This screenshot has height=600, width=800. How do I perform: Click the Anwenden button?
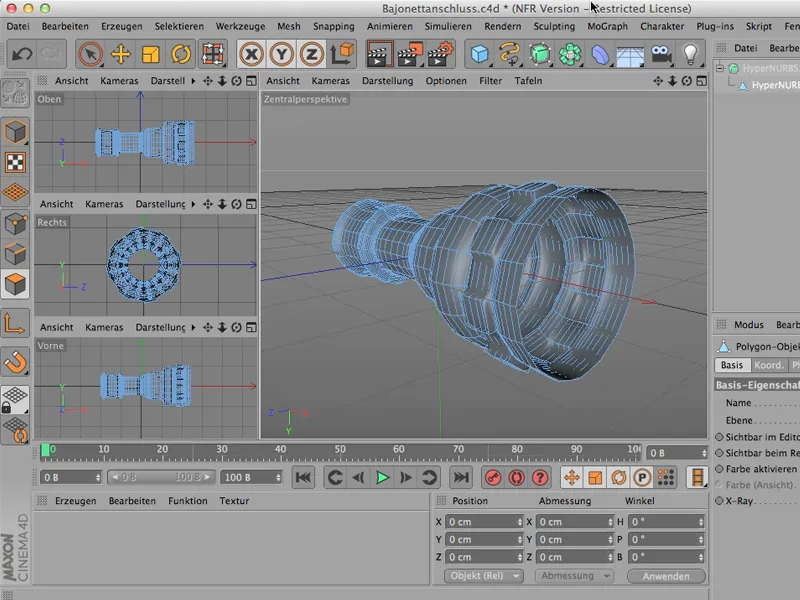pos(666,576)
